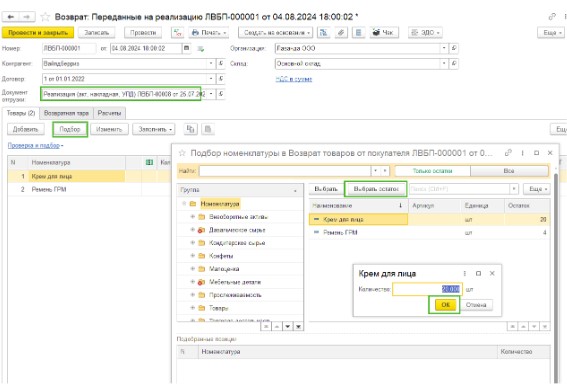Toggle the Только остатки filter
567x388 pixels.
coord(432,171)
